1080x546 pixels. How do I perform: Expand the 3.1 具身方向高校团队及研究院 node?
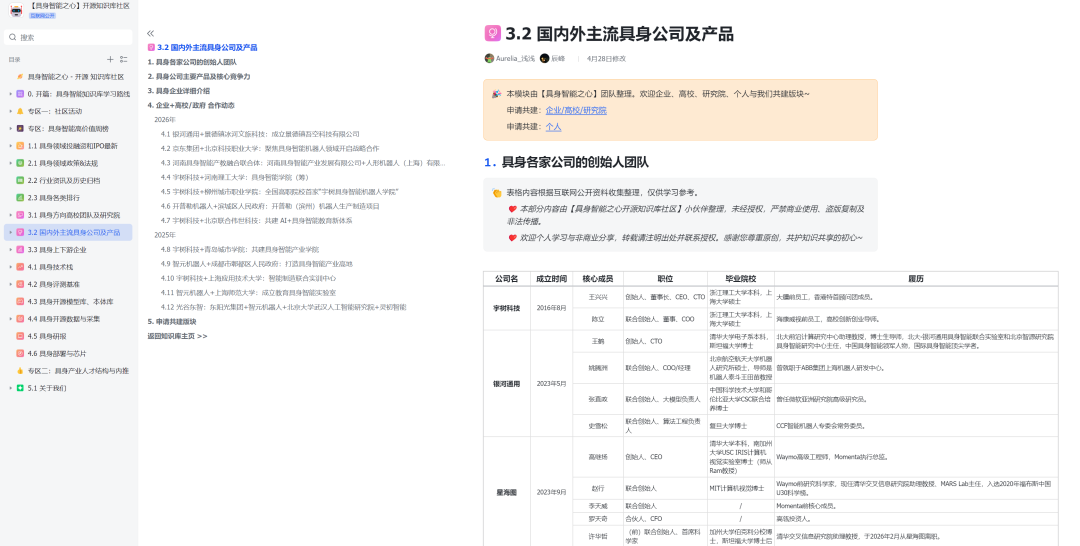10,215
